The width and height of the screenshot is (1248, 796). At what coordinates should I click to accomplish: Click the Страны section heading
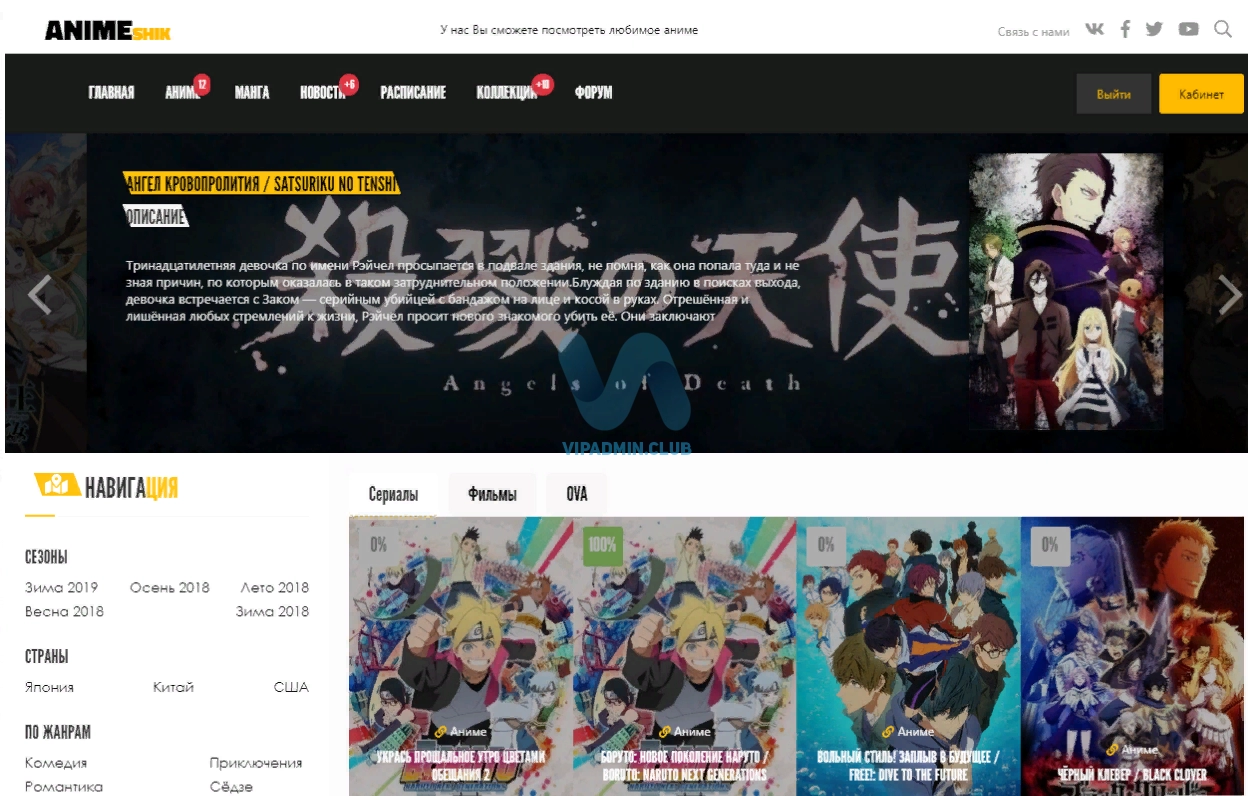point(46,657)
